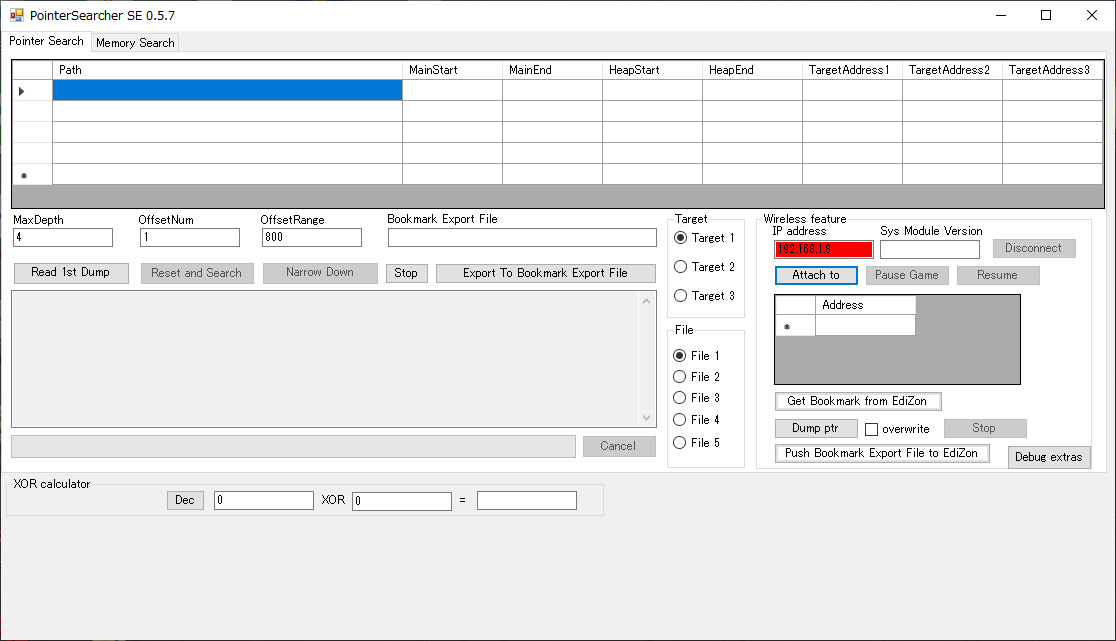Switch to the Memory Search tab
Image resolution: width=1116 pixels, height=641 pixels.
[x=135, y=43]
